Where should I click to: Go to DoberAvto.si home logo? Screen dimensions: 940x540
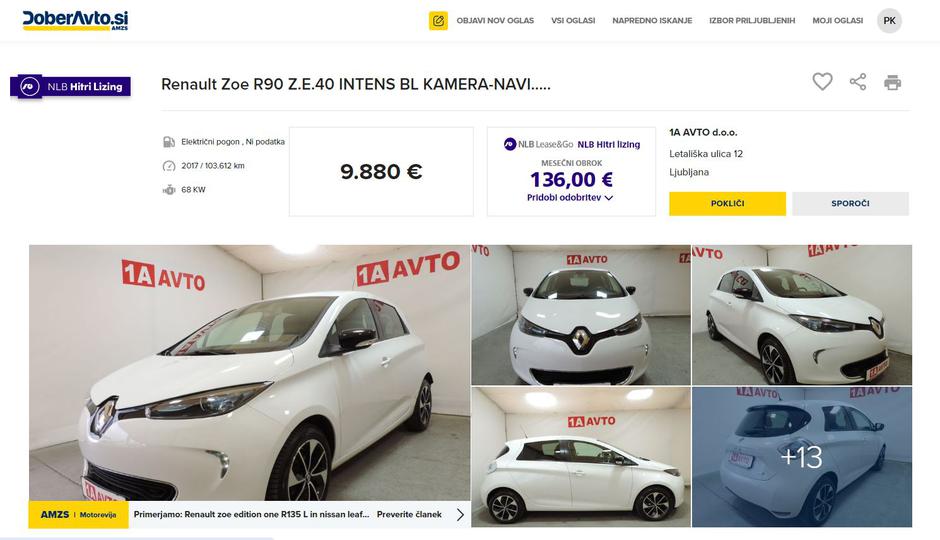click(x=76, y=20)
